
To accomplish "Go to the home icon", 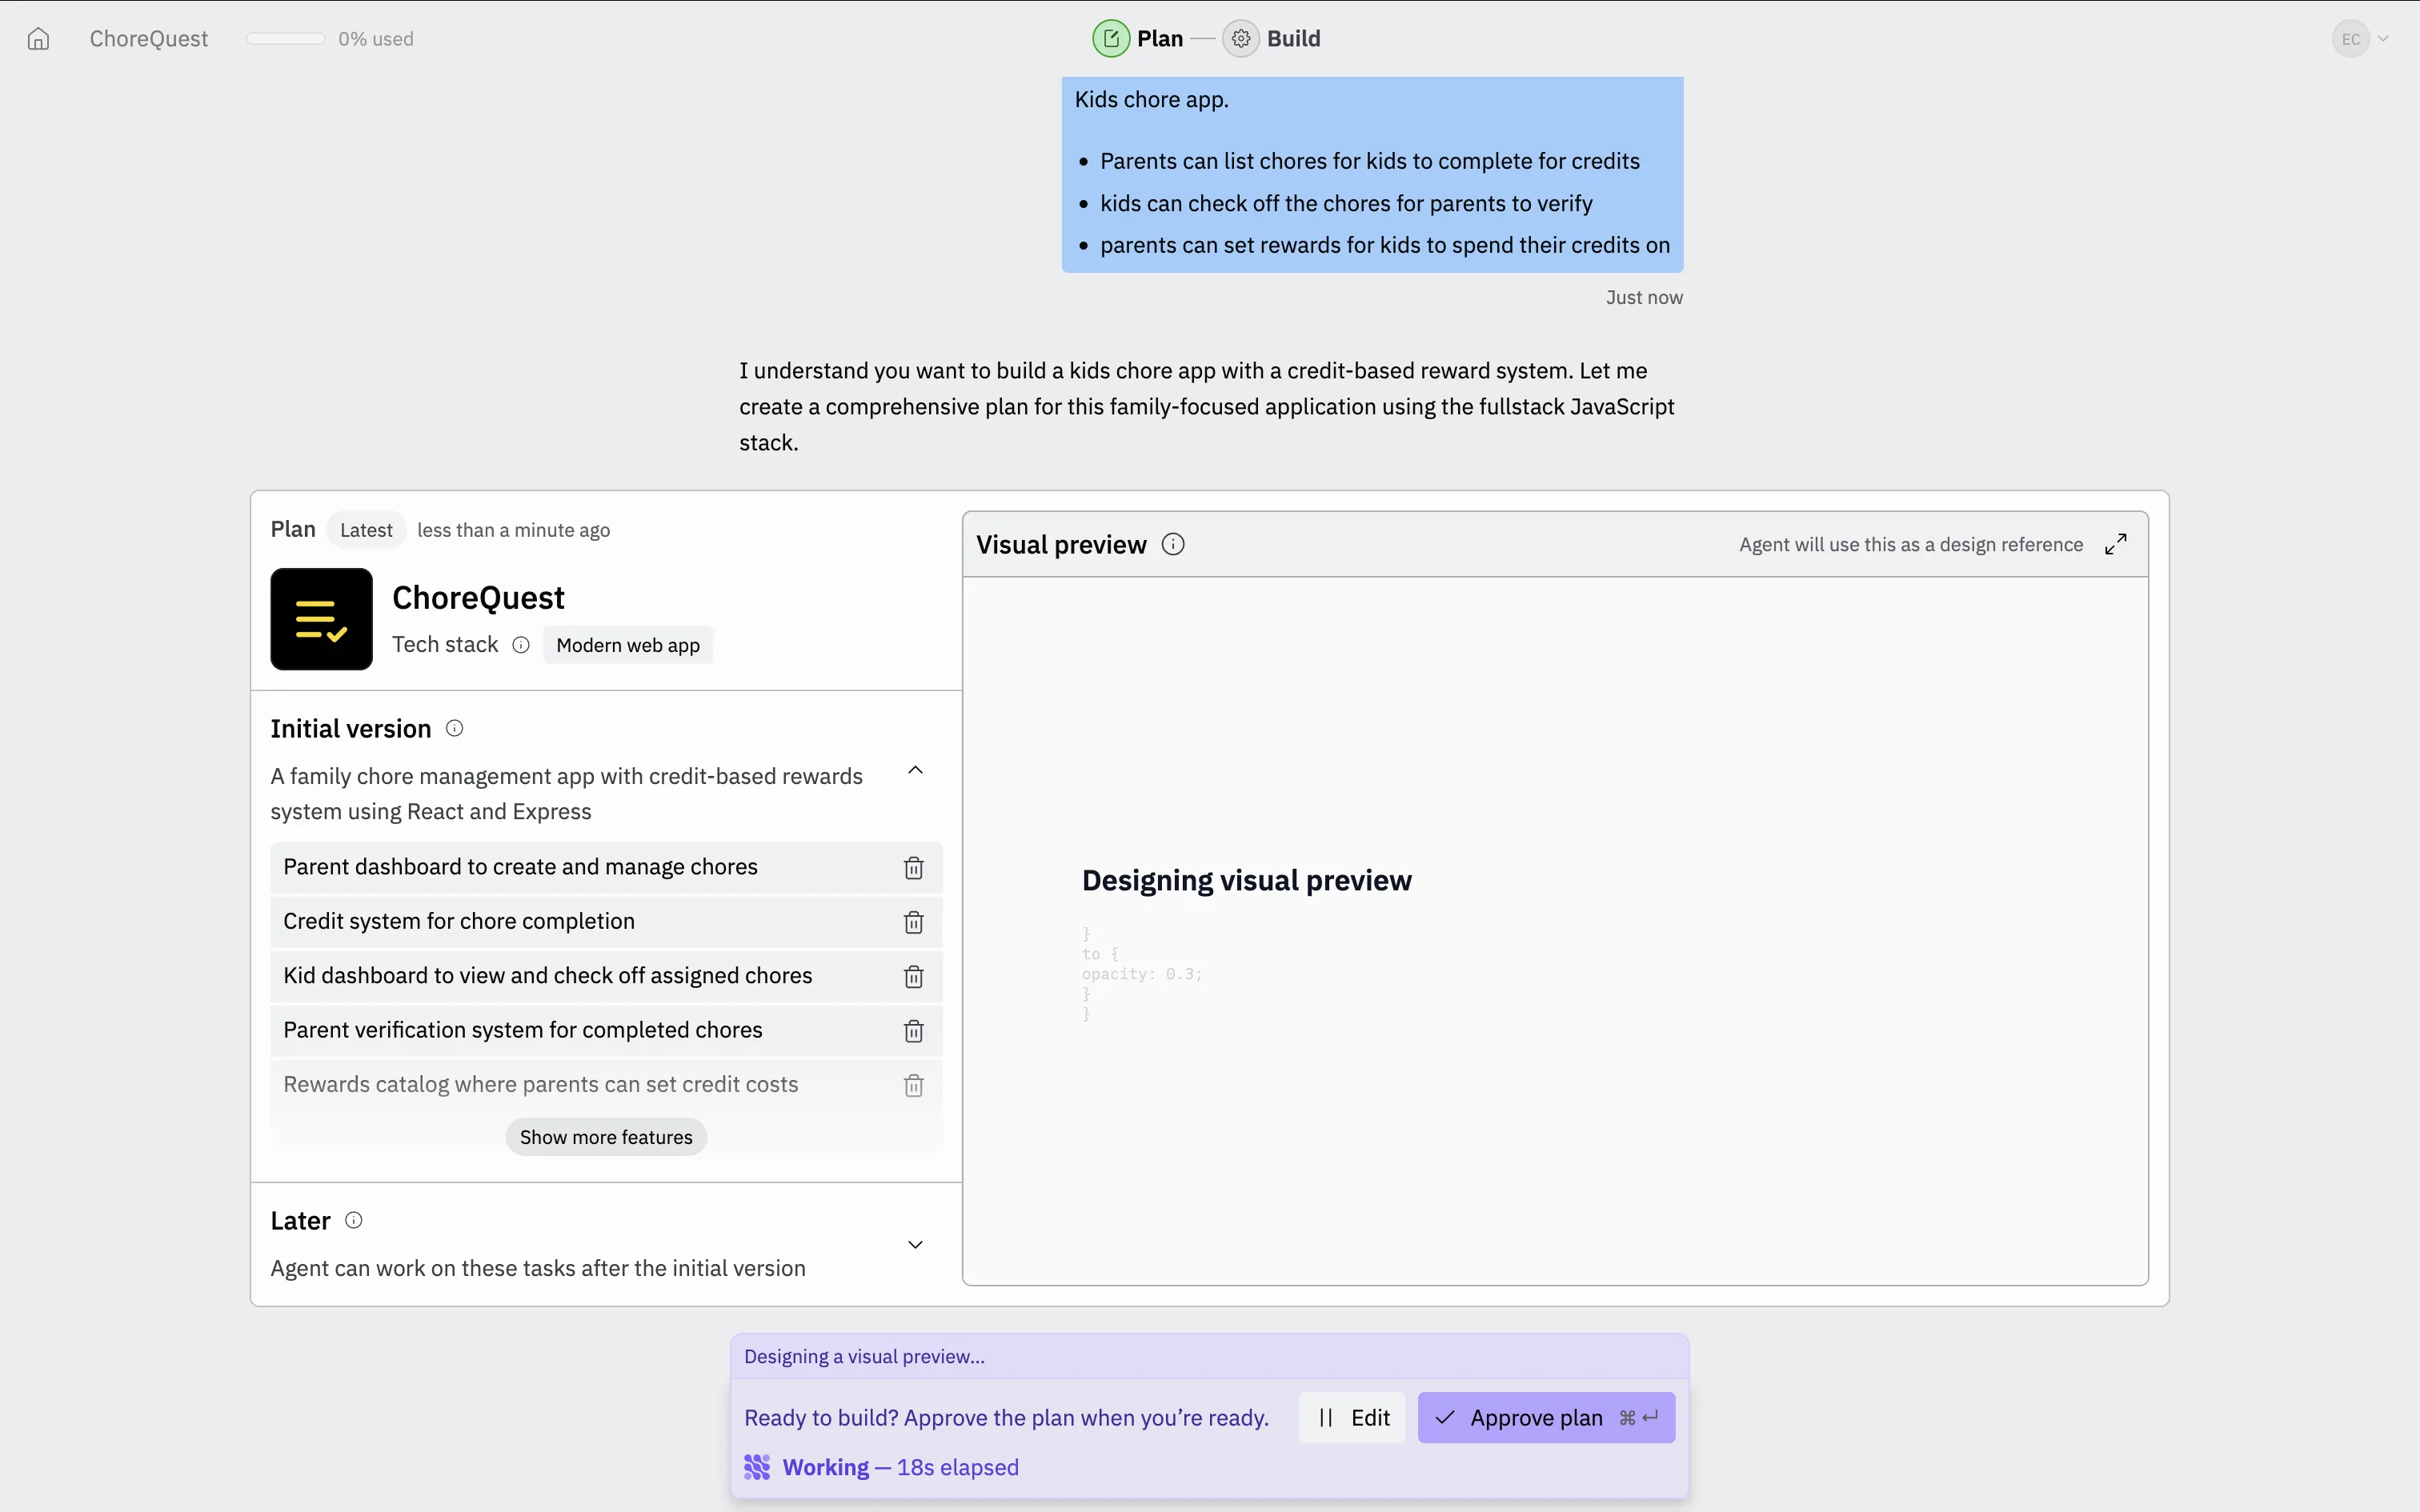I will click(38, 39).
